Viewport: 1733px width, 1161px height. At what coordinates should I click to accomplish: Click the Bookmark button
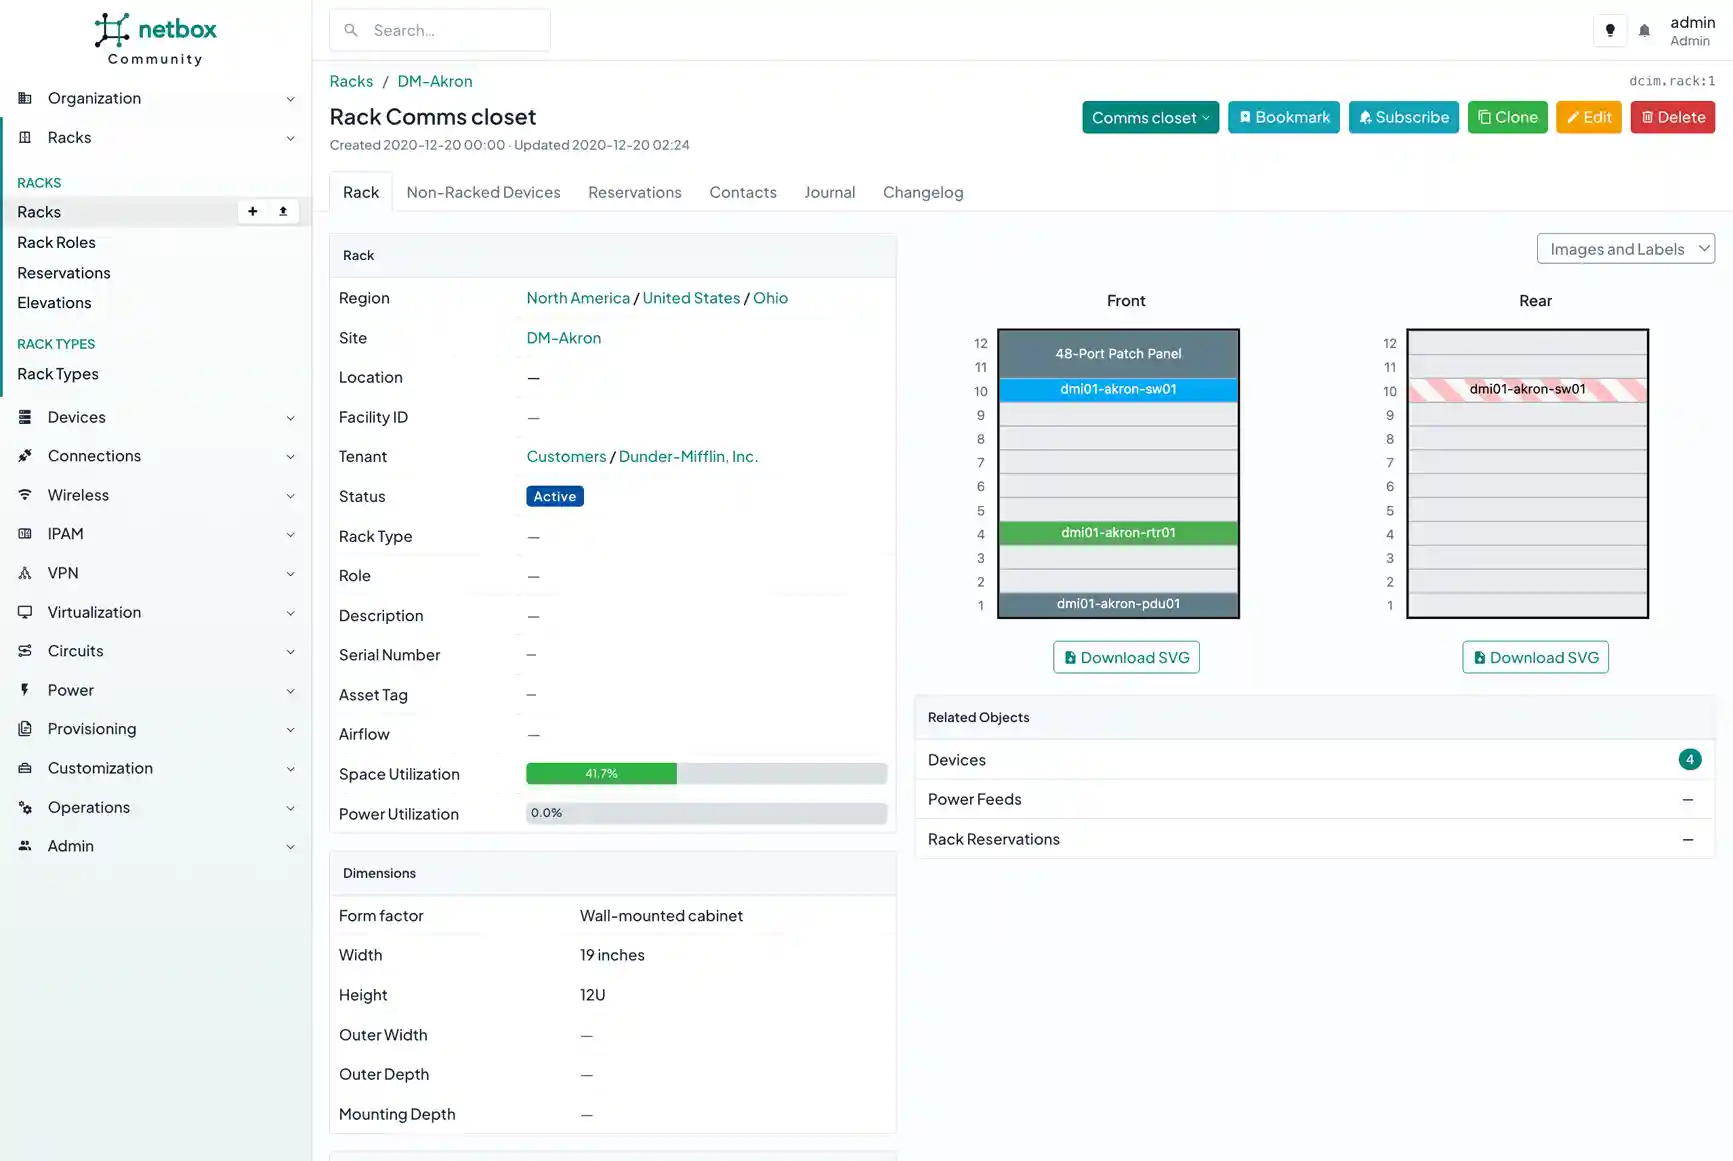click(x=1283, y=117)
